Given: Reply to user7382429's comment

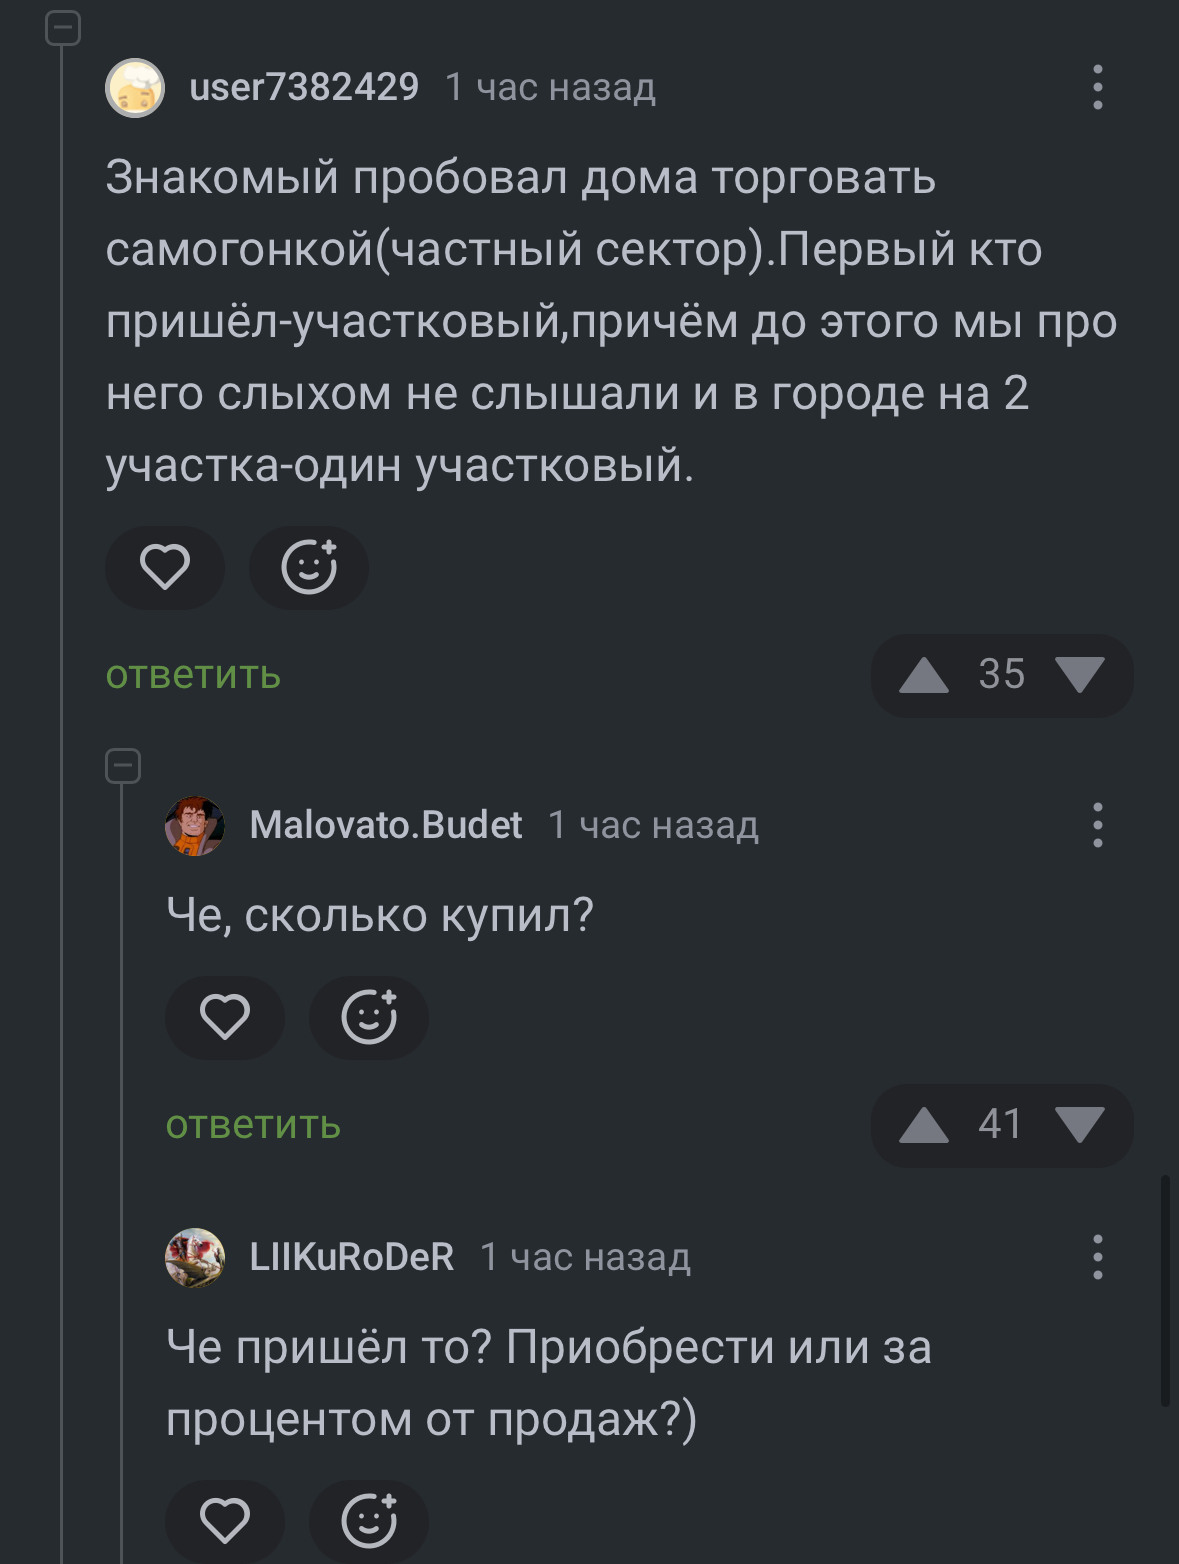Looking at the screenshot, I should click(x=193, y=675).
